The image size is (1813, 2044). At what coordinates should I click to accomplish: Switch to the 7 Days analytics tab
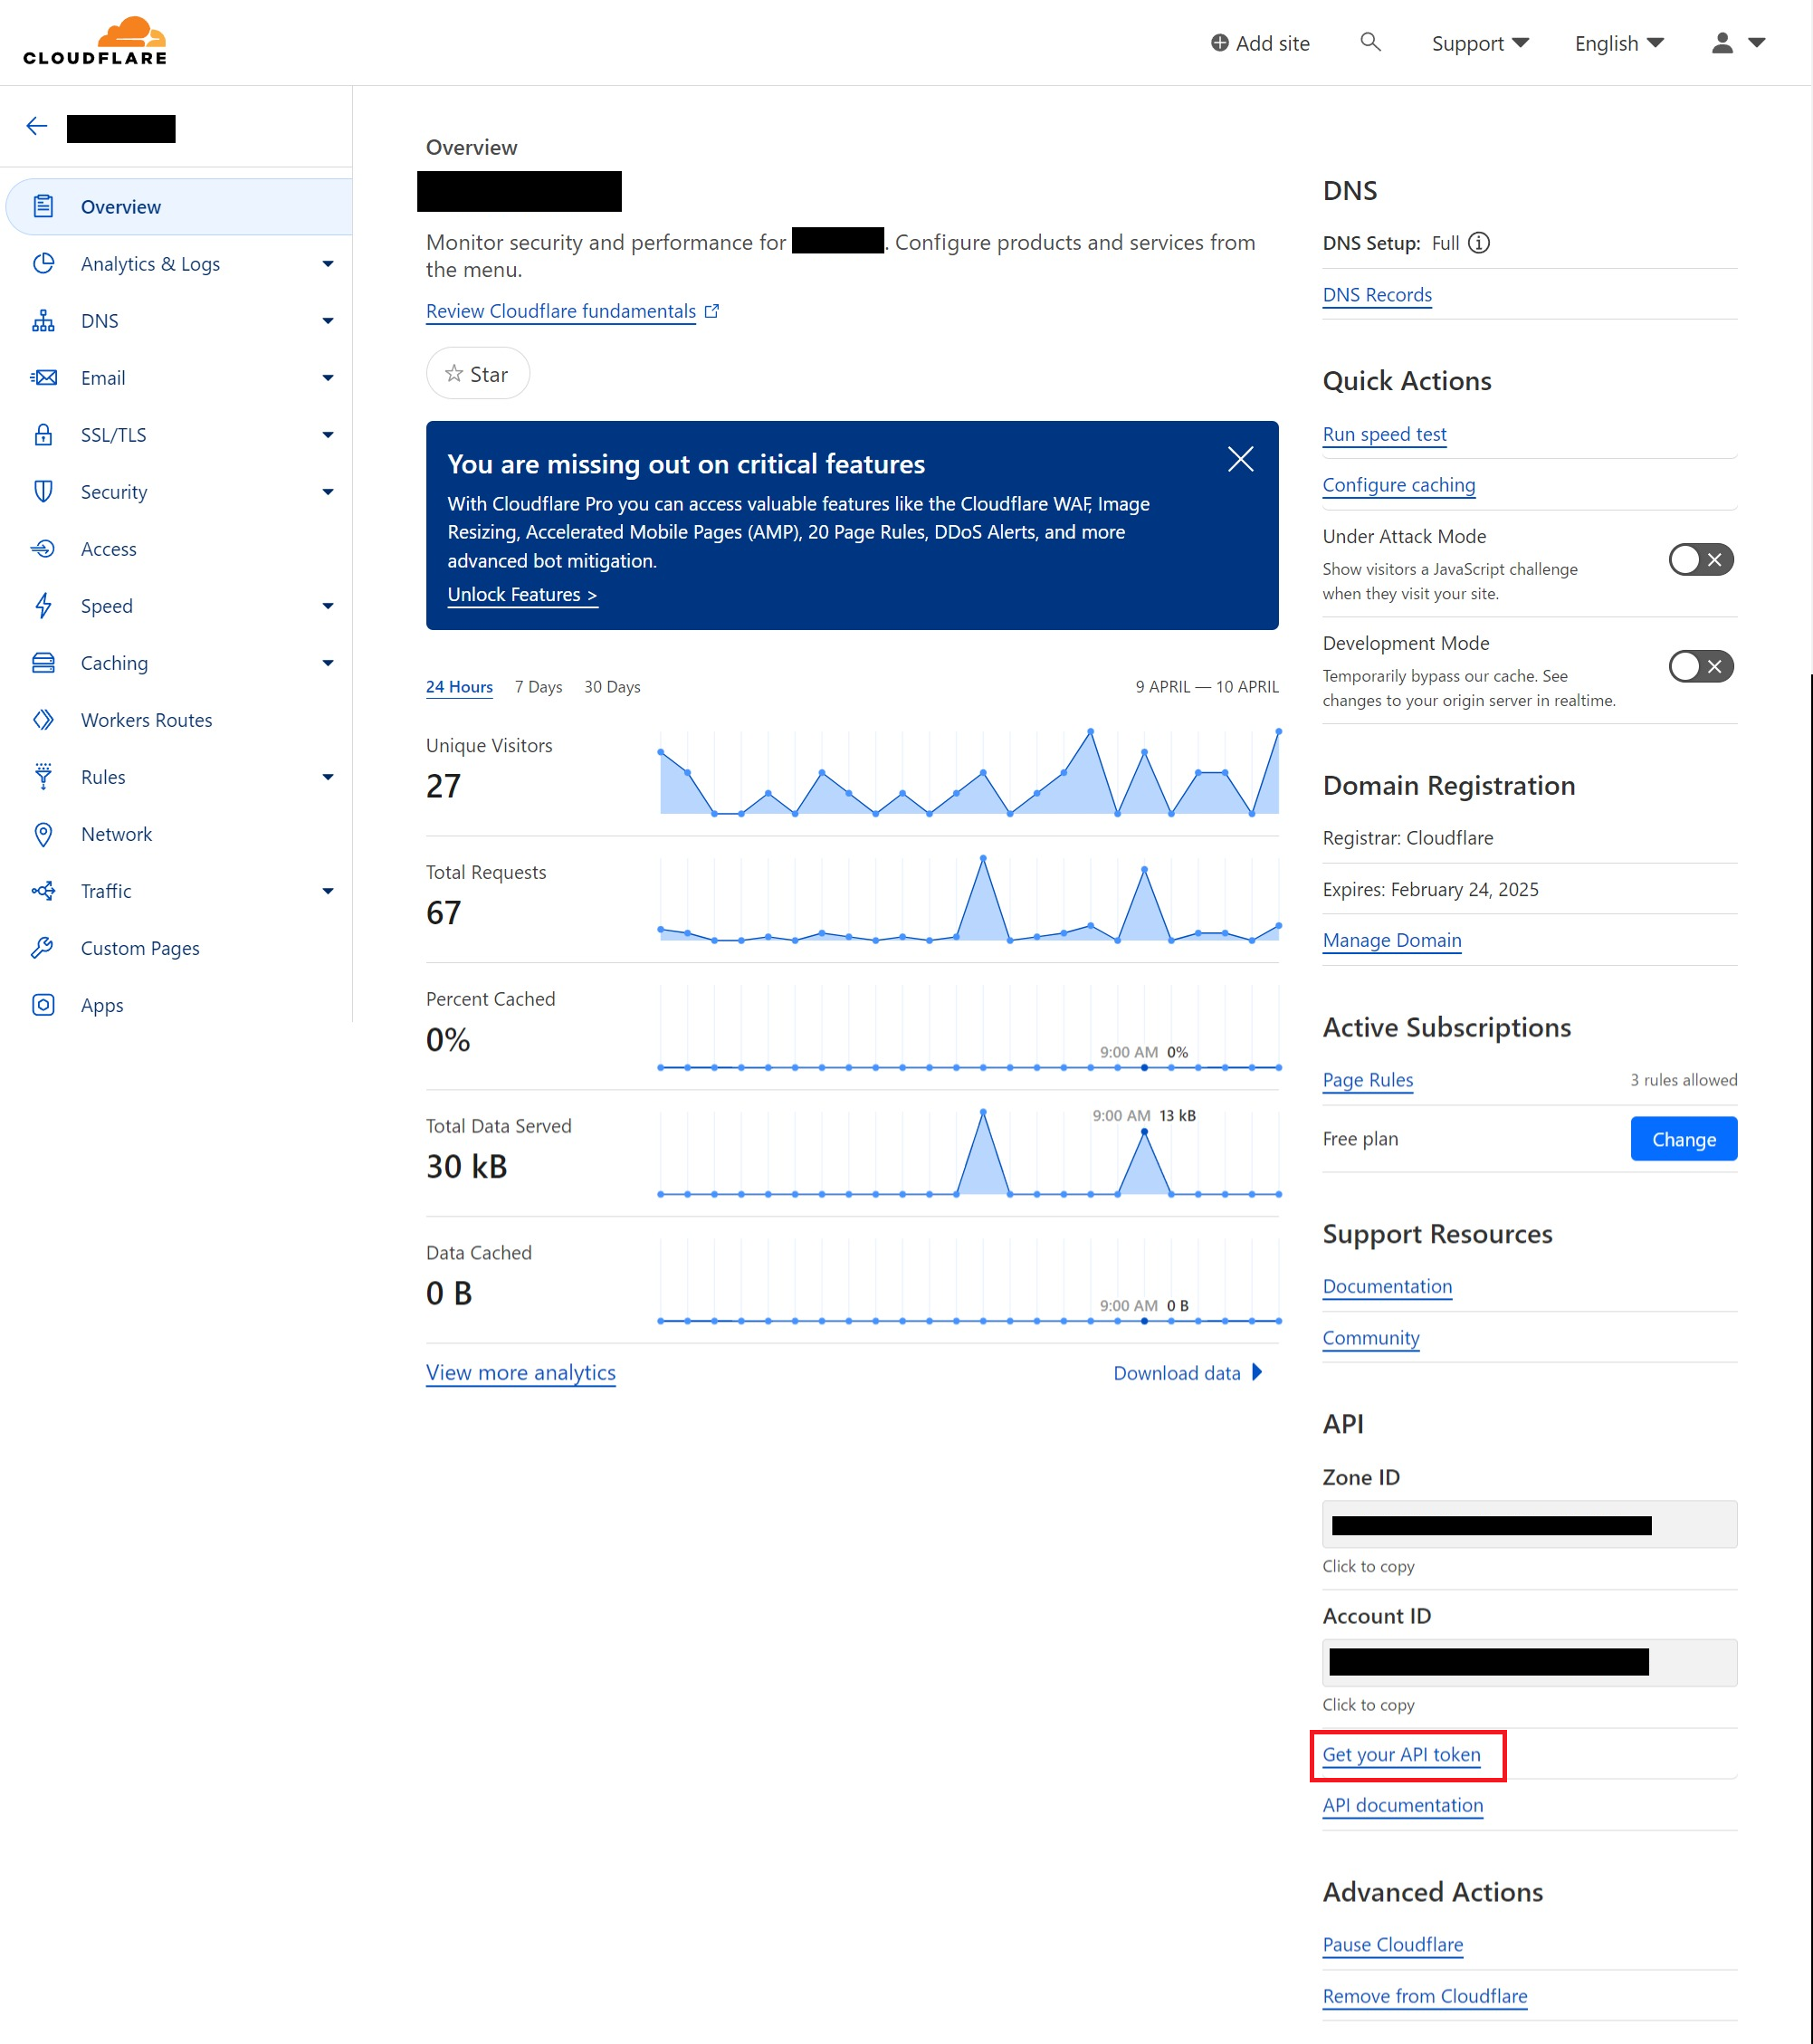tap(538, 687)
